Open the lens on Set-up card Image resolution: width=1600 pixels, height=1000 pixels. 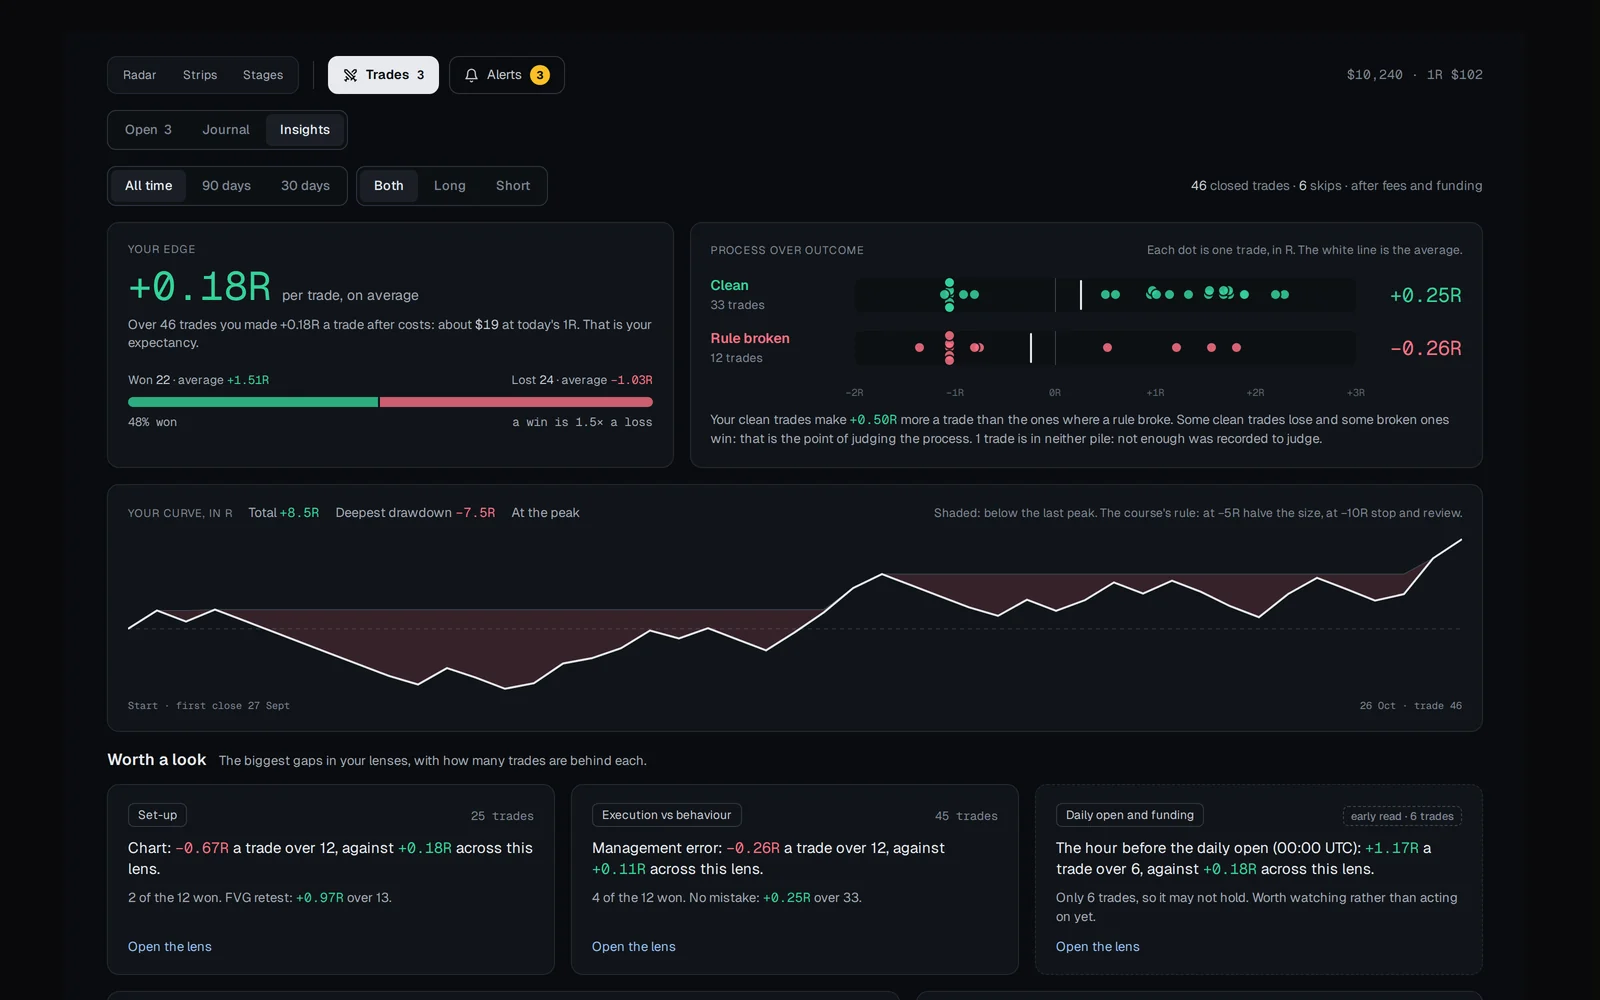170,947
